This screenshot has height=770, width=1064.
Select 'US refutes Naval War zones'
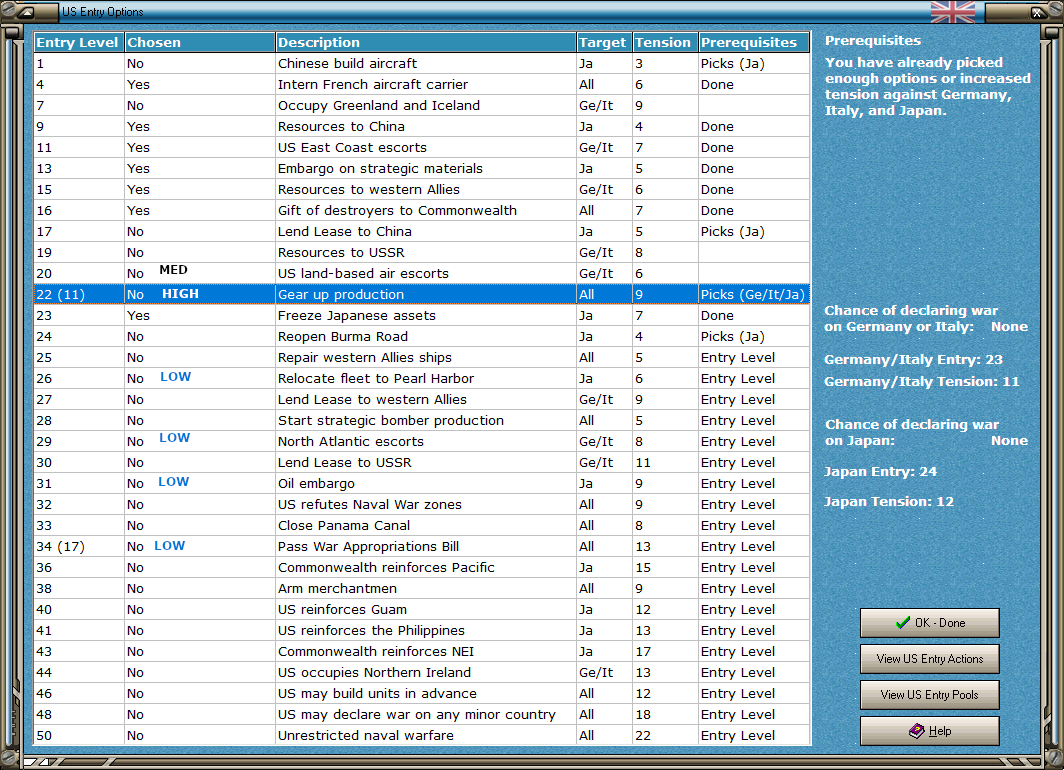pos(422,505)
